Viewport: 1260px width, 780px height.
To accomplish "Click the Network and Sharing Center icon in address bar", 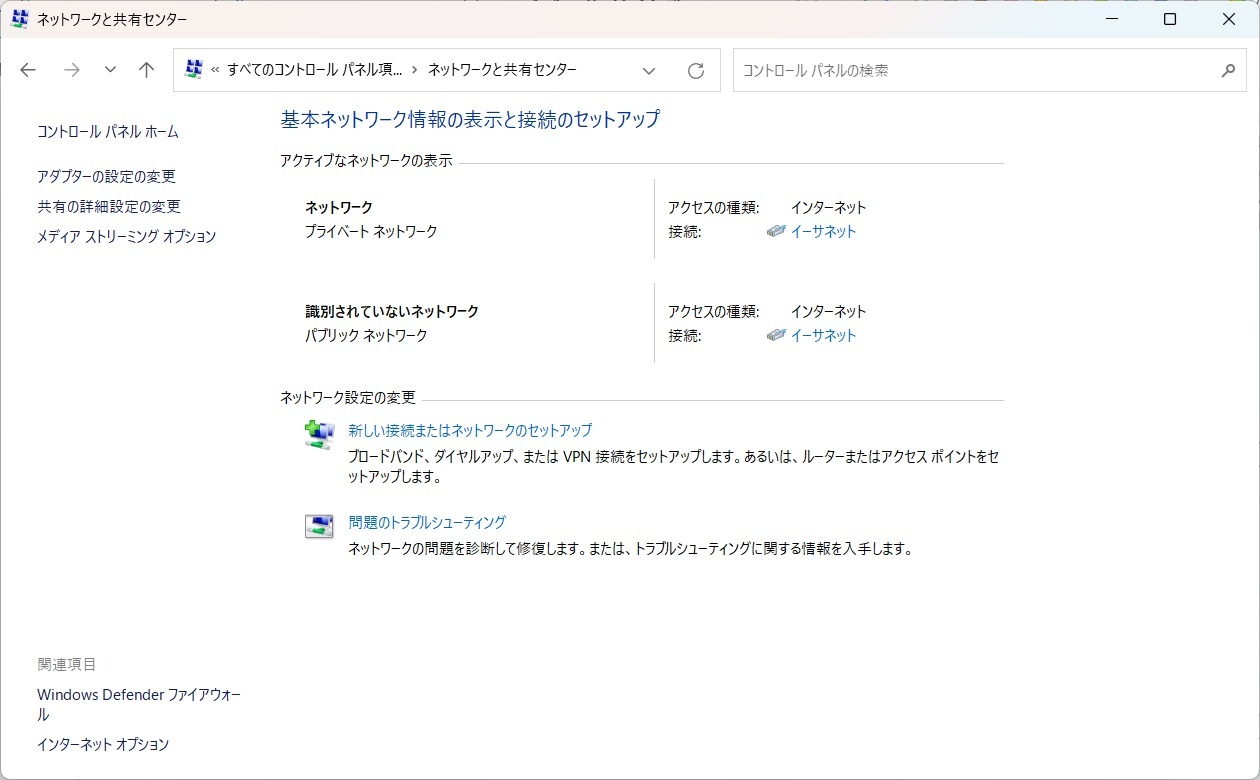I will coord(193,70).
